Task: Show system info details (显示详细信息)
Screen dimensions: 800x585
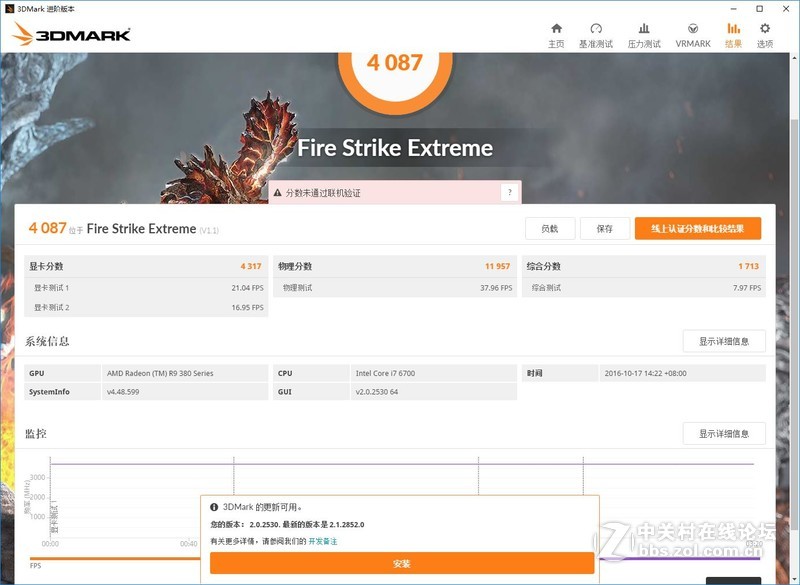Action: tap(724, 342)
